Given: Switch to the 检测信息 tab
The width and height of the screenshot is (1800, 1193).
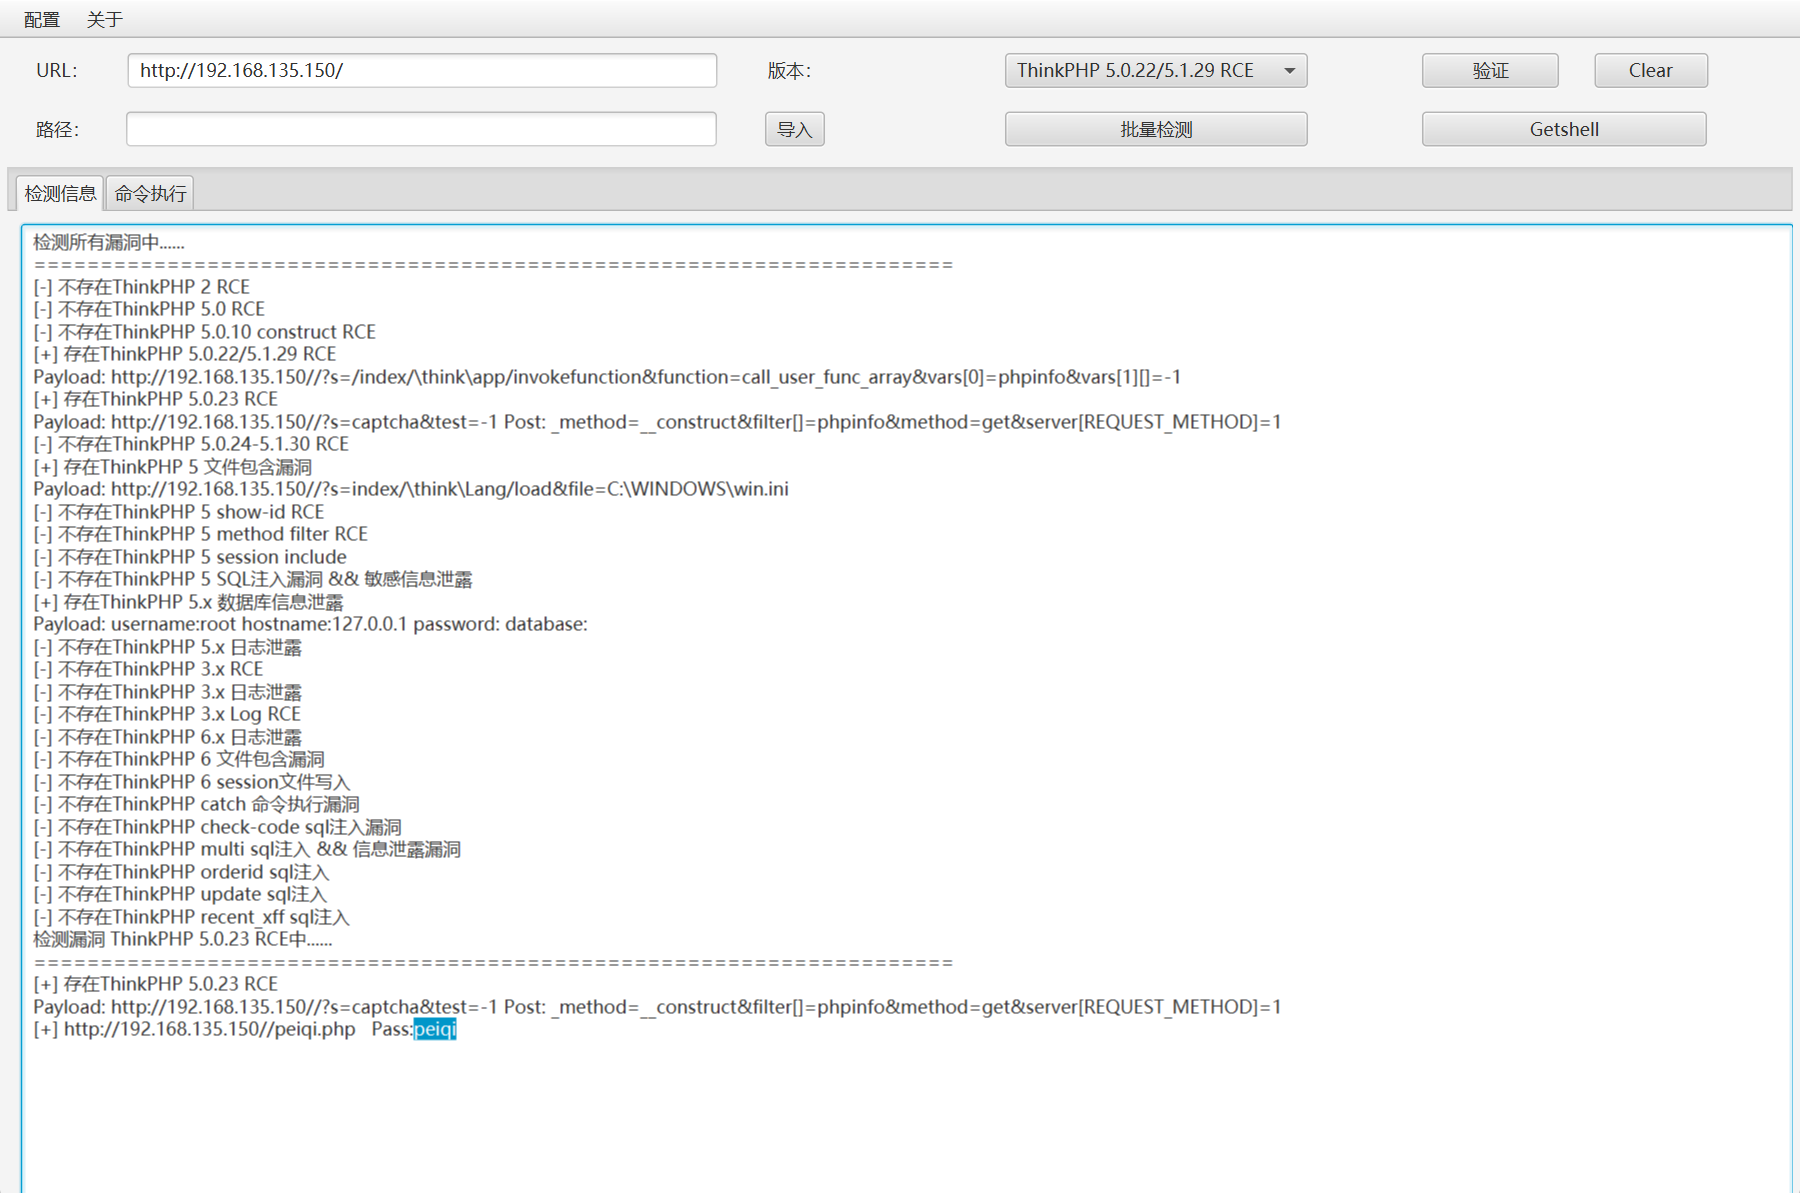Looking at the screenshot, I should point(60,193).
